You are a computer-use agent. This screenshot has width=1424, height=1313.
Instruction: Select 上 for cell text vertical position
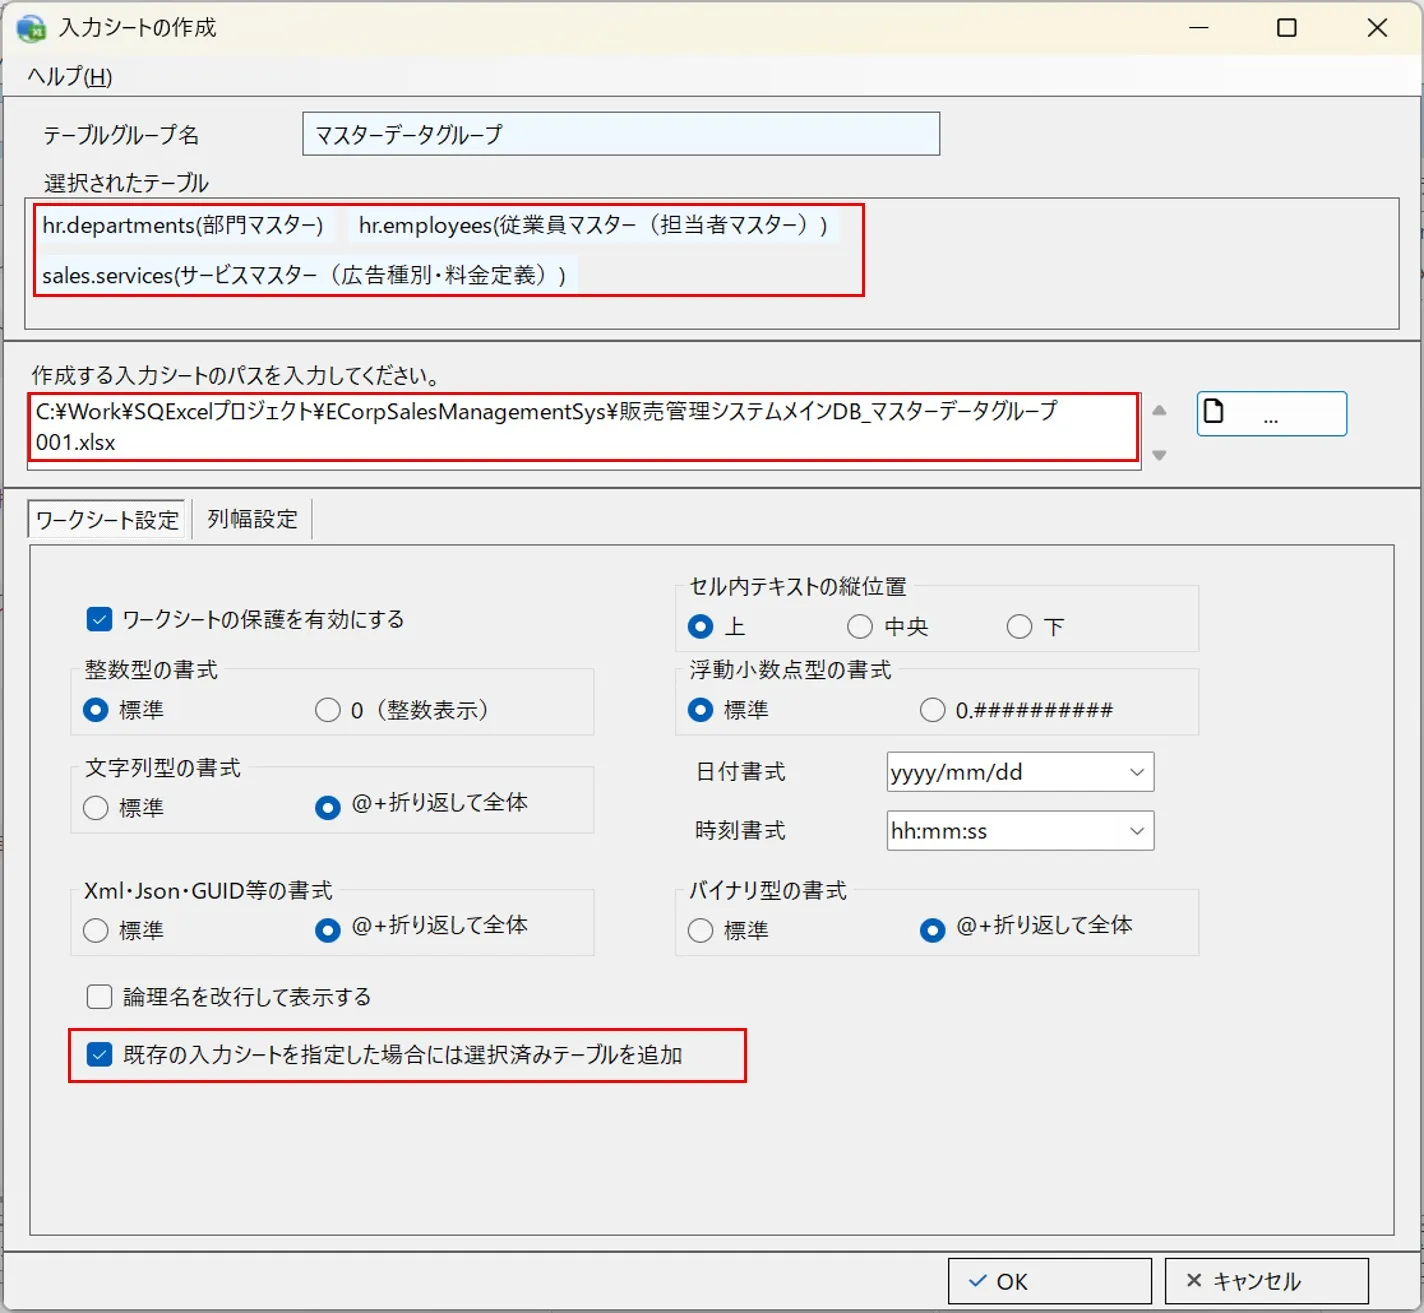pos(701,627)
